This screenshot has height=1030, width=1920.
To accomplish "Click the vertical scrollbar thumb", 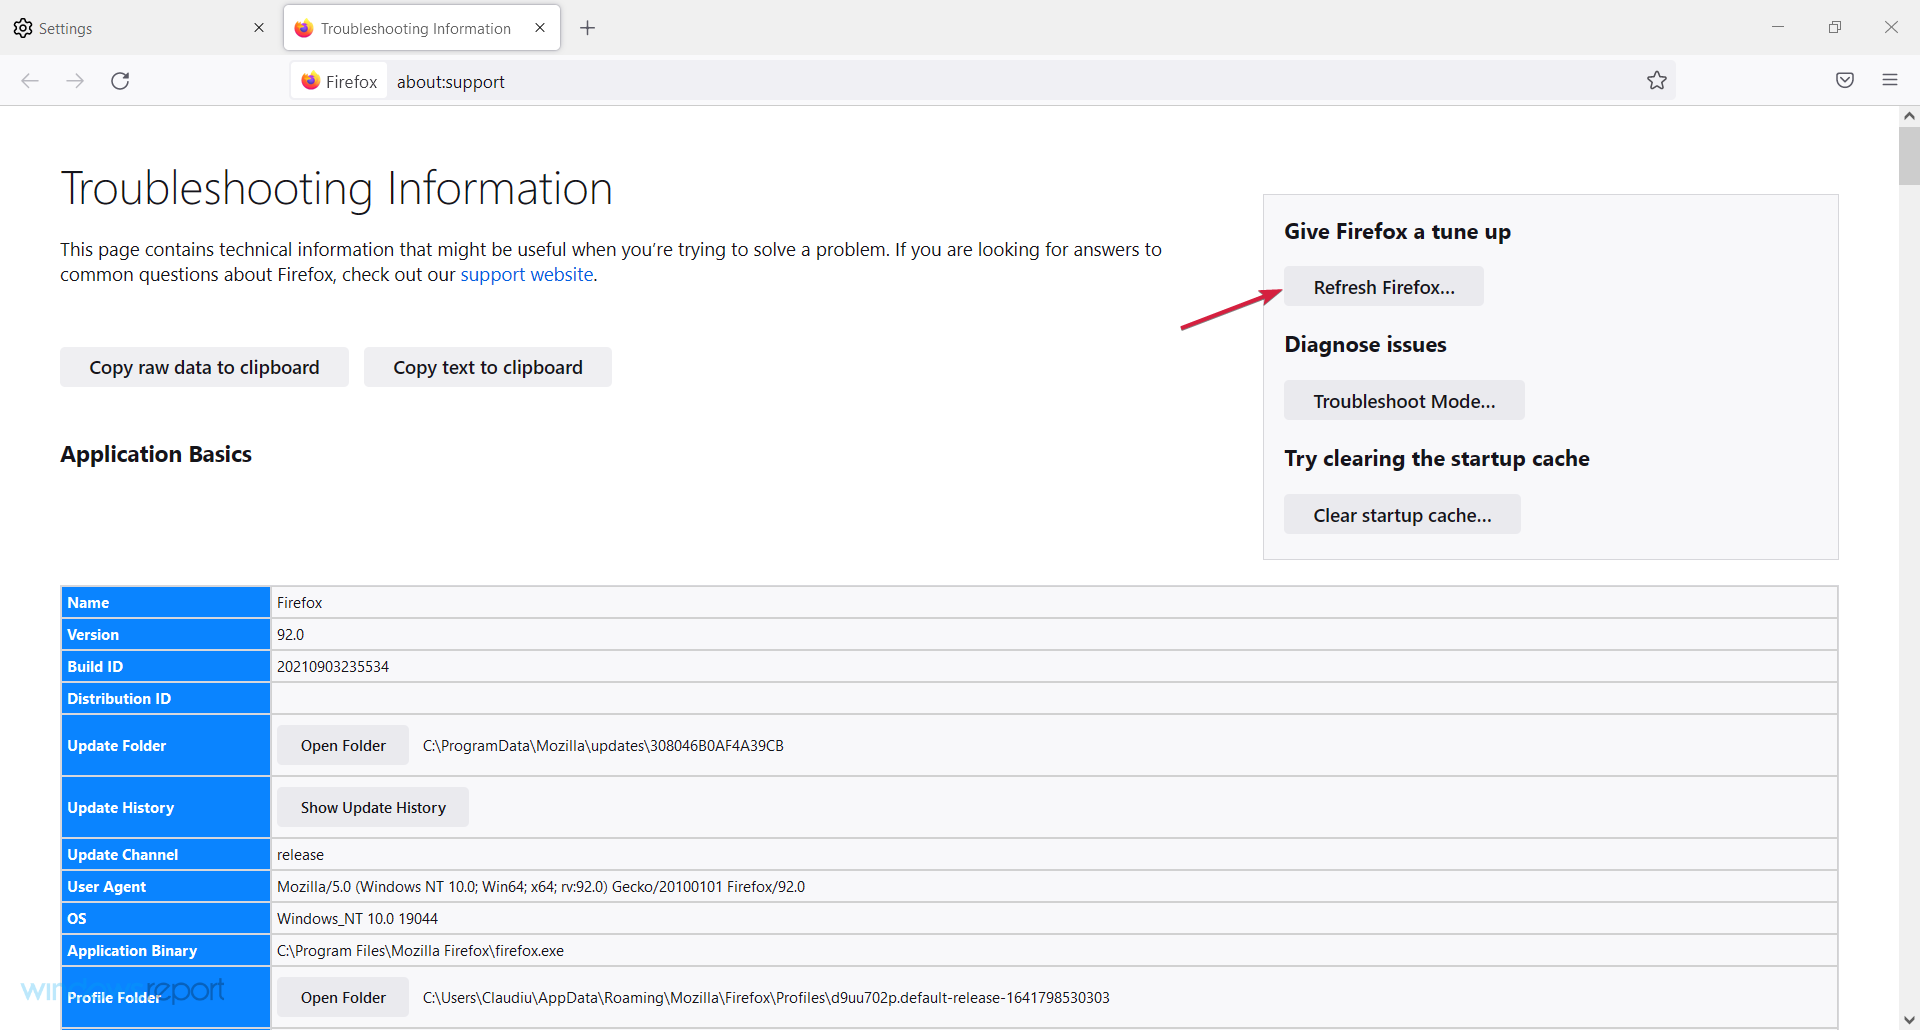I will coord(1909,156).
